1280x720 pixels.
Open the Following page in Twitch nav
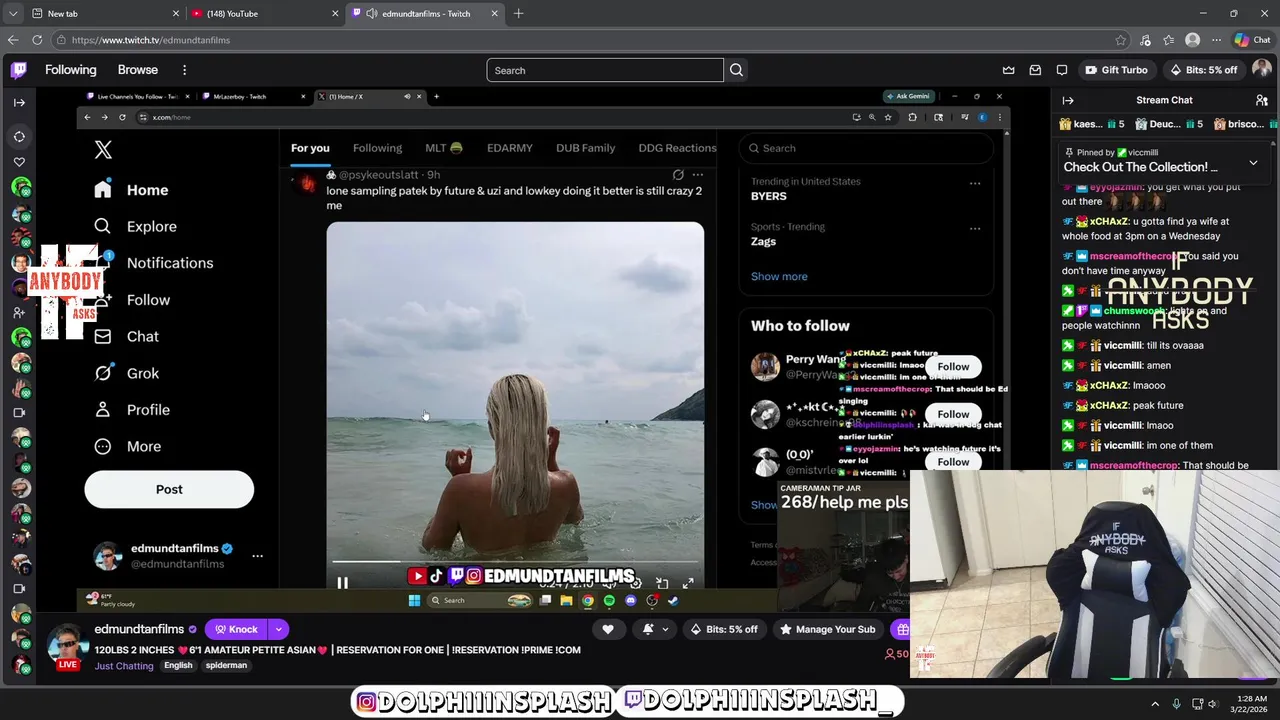tap(70, 70)
